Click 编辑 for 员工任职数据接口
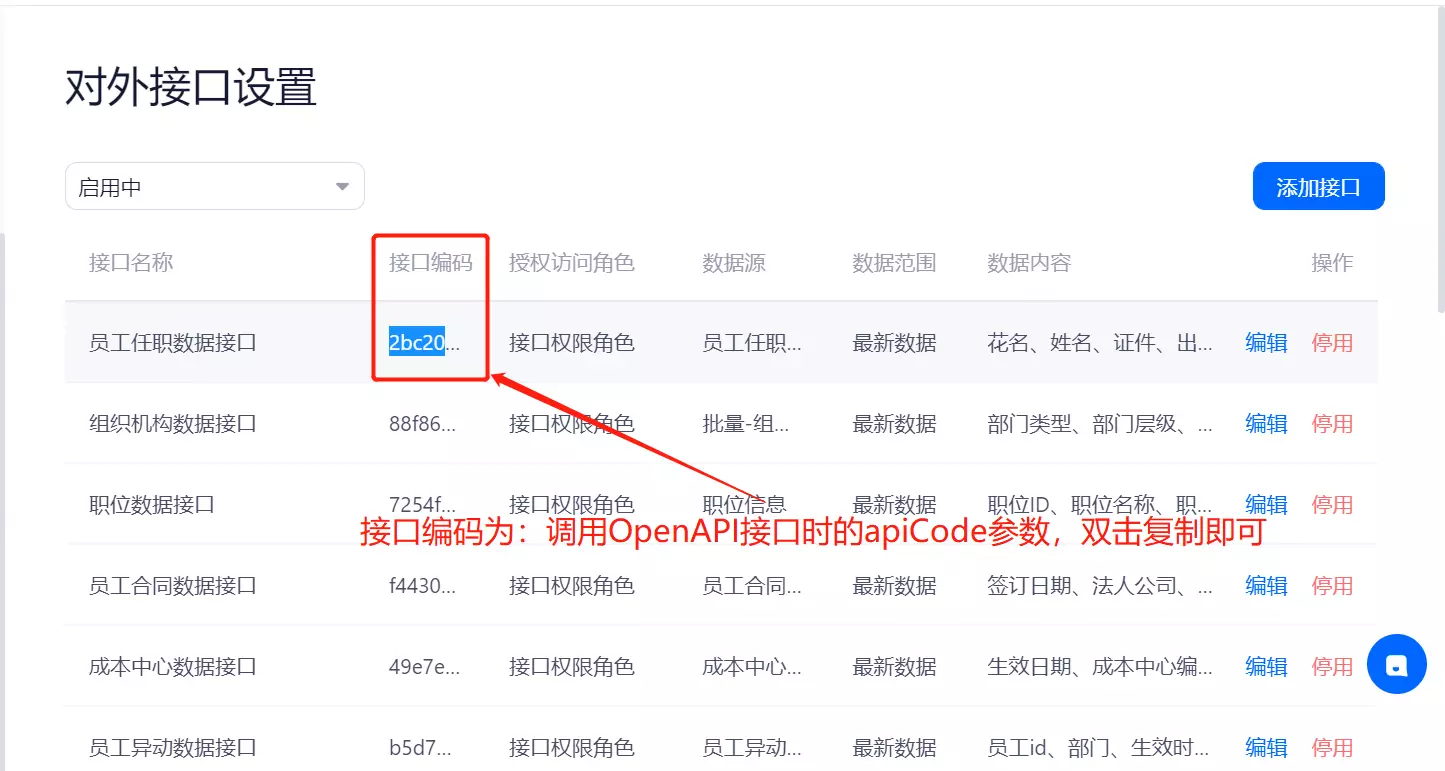The height and width of the screenshot is (771, 1445). pyautogui.click(x=1266, y=343)
